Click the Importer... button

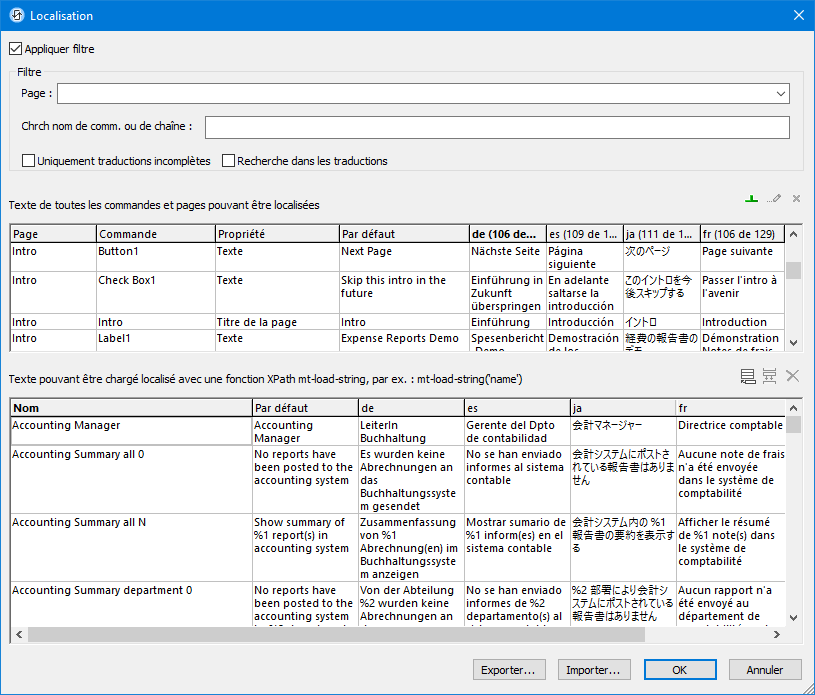(x=594, y=669)
